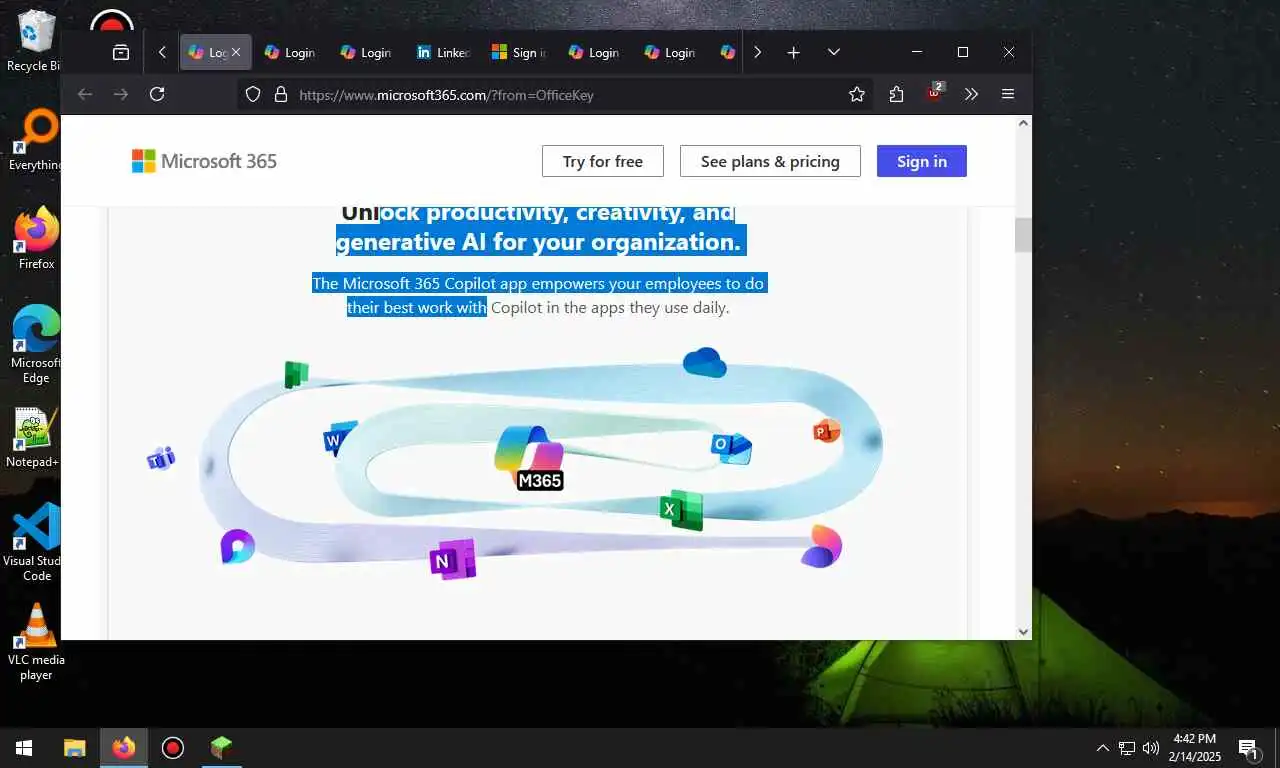The image size is (1280, 768).
Task: Open the red extension with badge 2
Action: tap(934, 93)
